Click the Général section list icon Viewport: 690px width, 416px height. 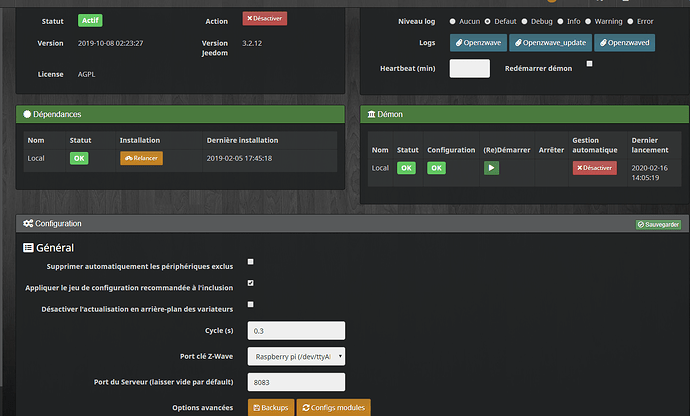click(28, 248)
